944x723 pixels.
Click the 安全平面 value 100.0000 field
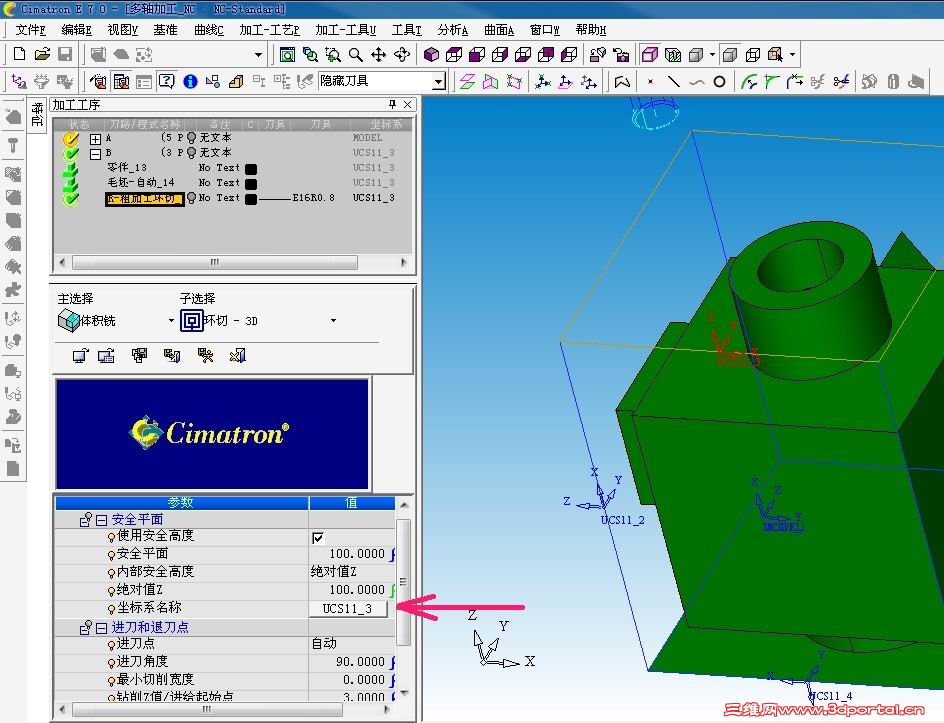352,554
